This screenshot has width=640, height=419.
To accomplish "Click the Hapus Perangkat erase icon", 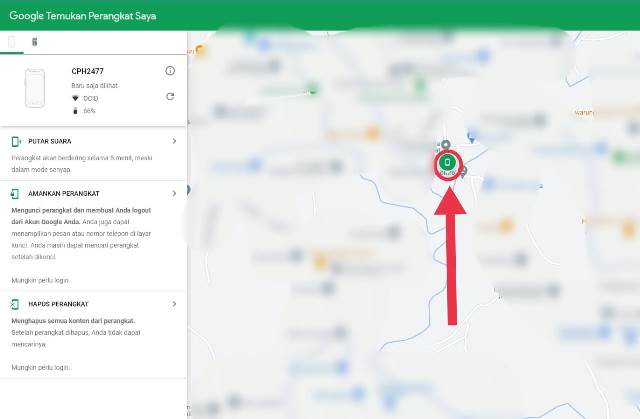I will (x=15, y=304).
